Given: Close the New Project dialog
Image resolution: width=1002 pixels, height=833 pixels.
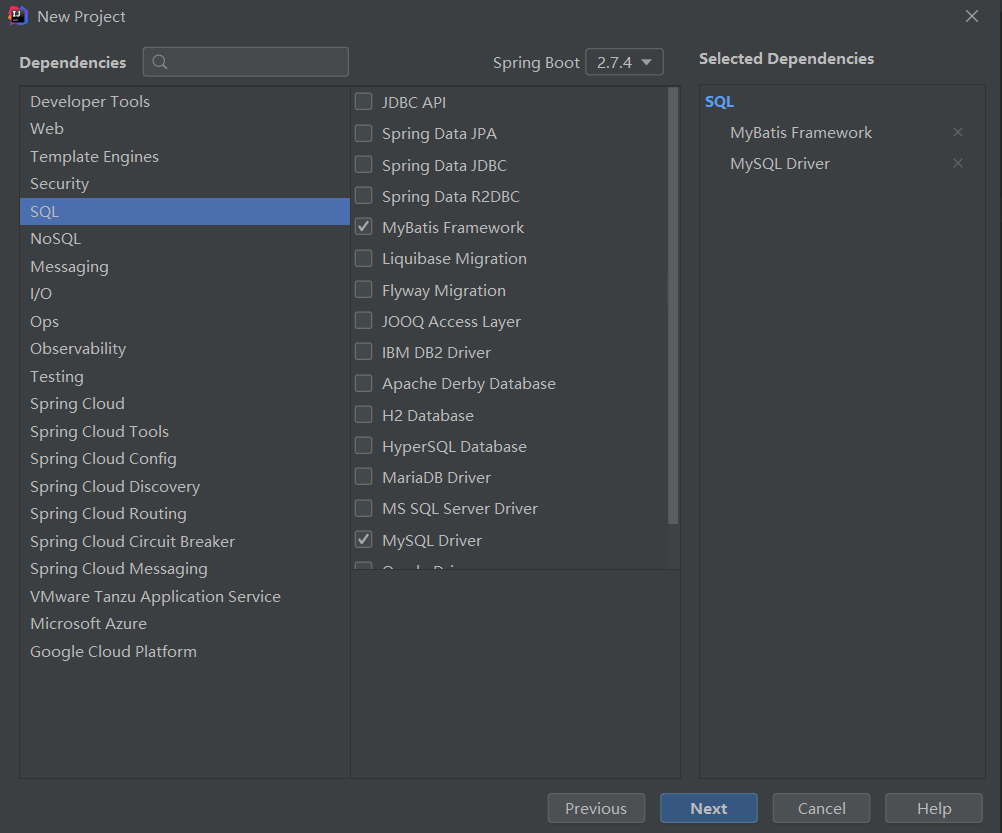Looking at the screenshot, I should [x=971, y=16].
